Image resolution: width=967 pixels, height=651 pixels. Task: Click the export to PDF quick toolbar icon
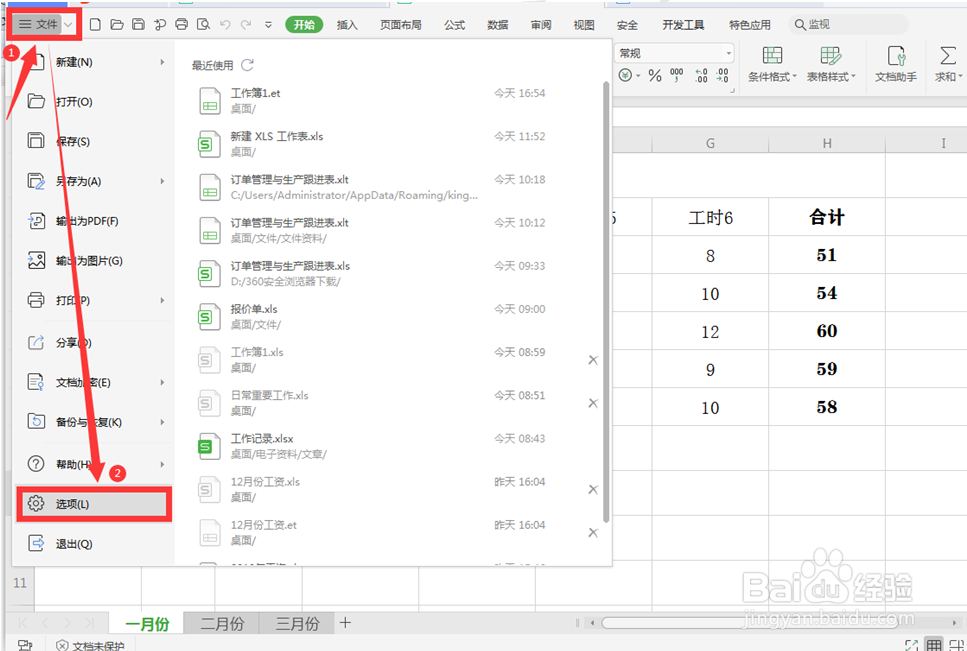point(160,25)
